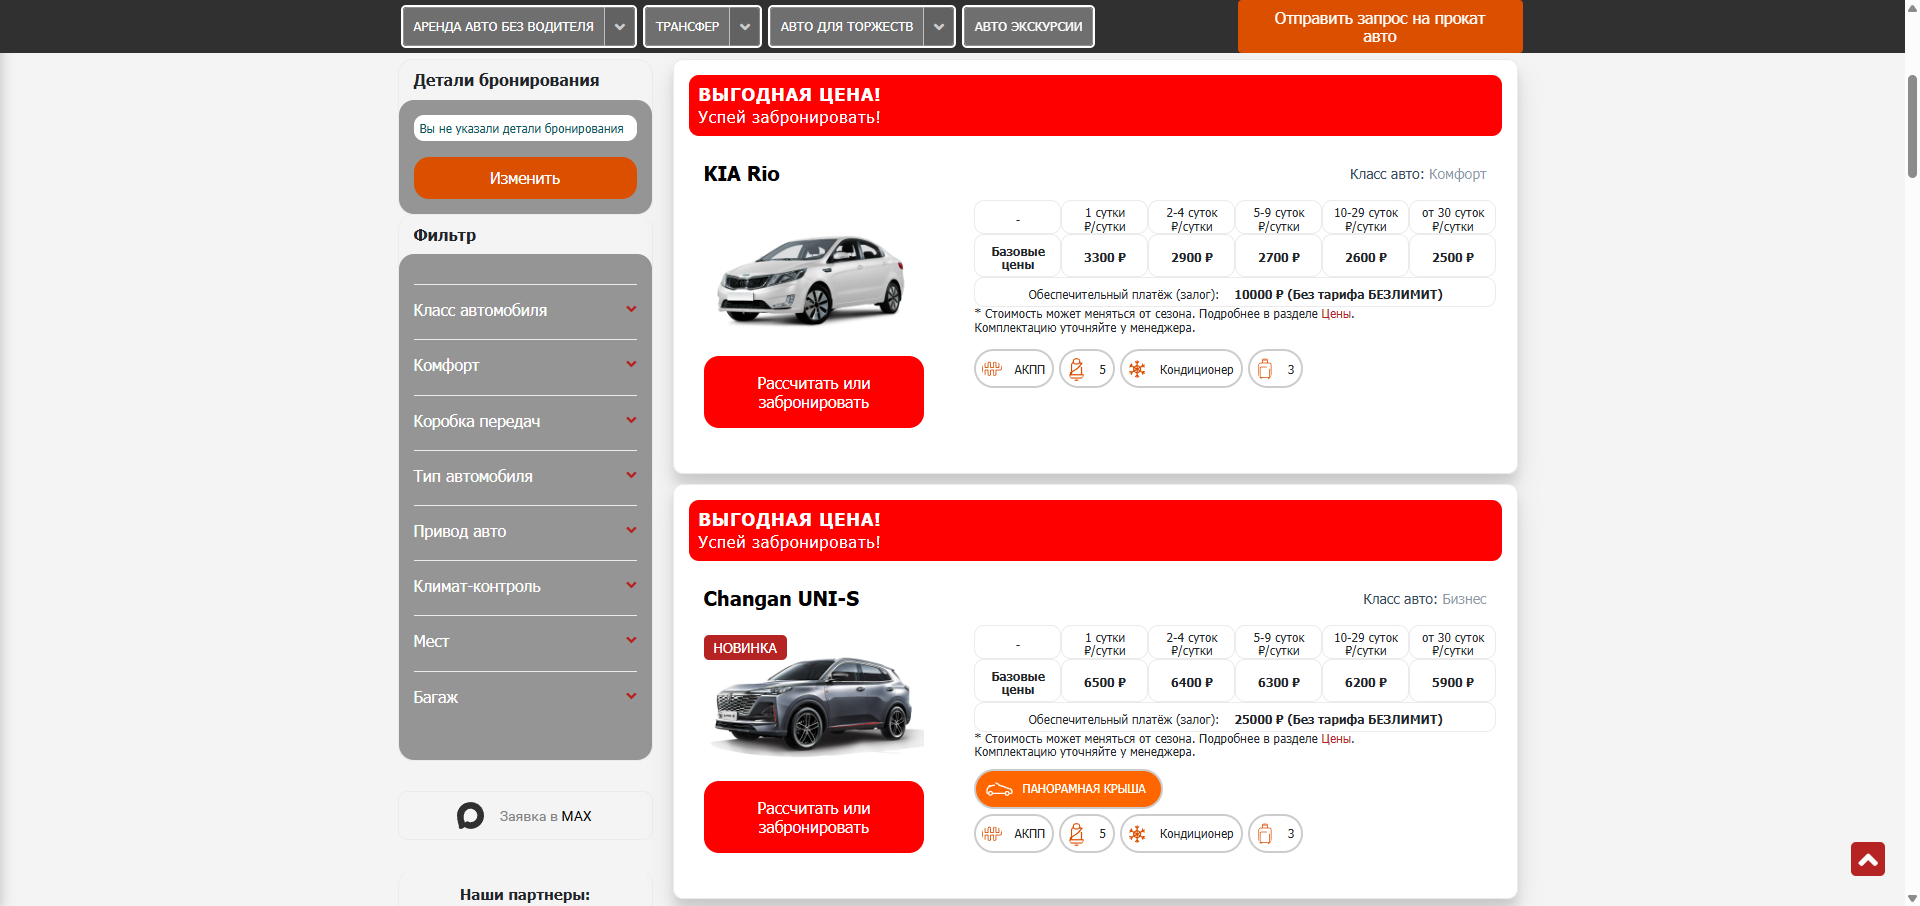Click the car icon on ПАНОРАМНАЯ КРЫША badge
The height and width of the screenshot is (906, 1920).
(x=999, y=789)
